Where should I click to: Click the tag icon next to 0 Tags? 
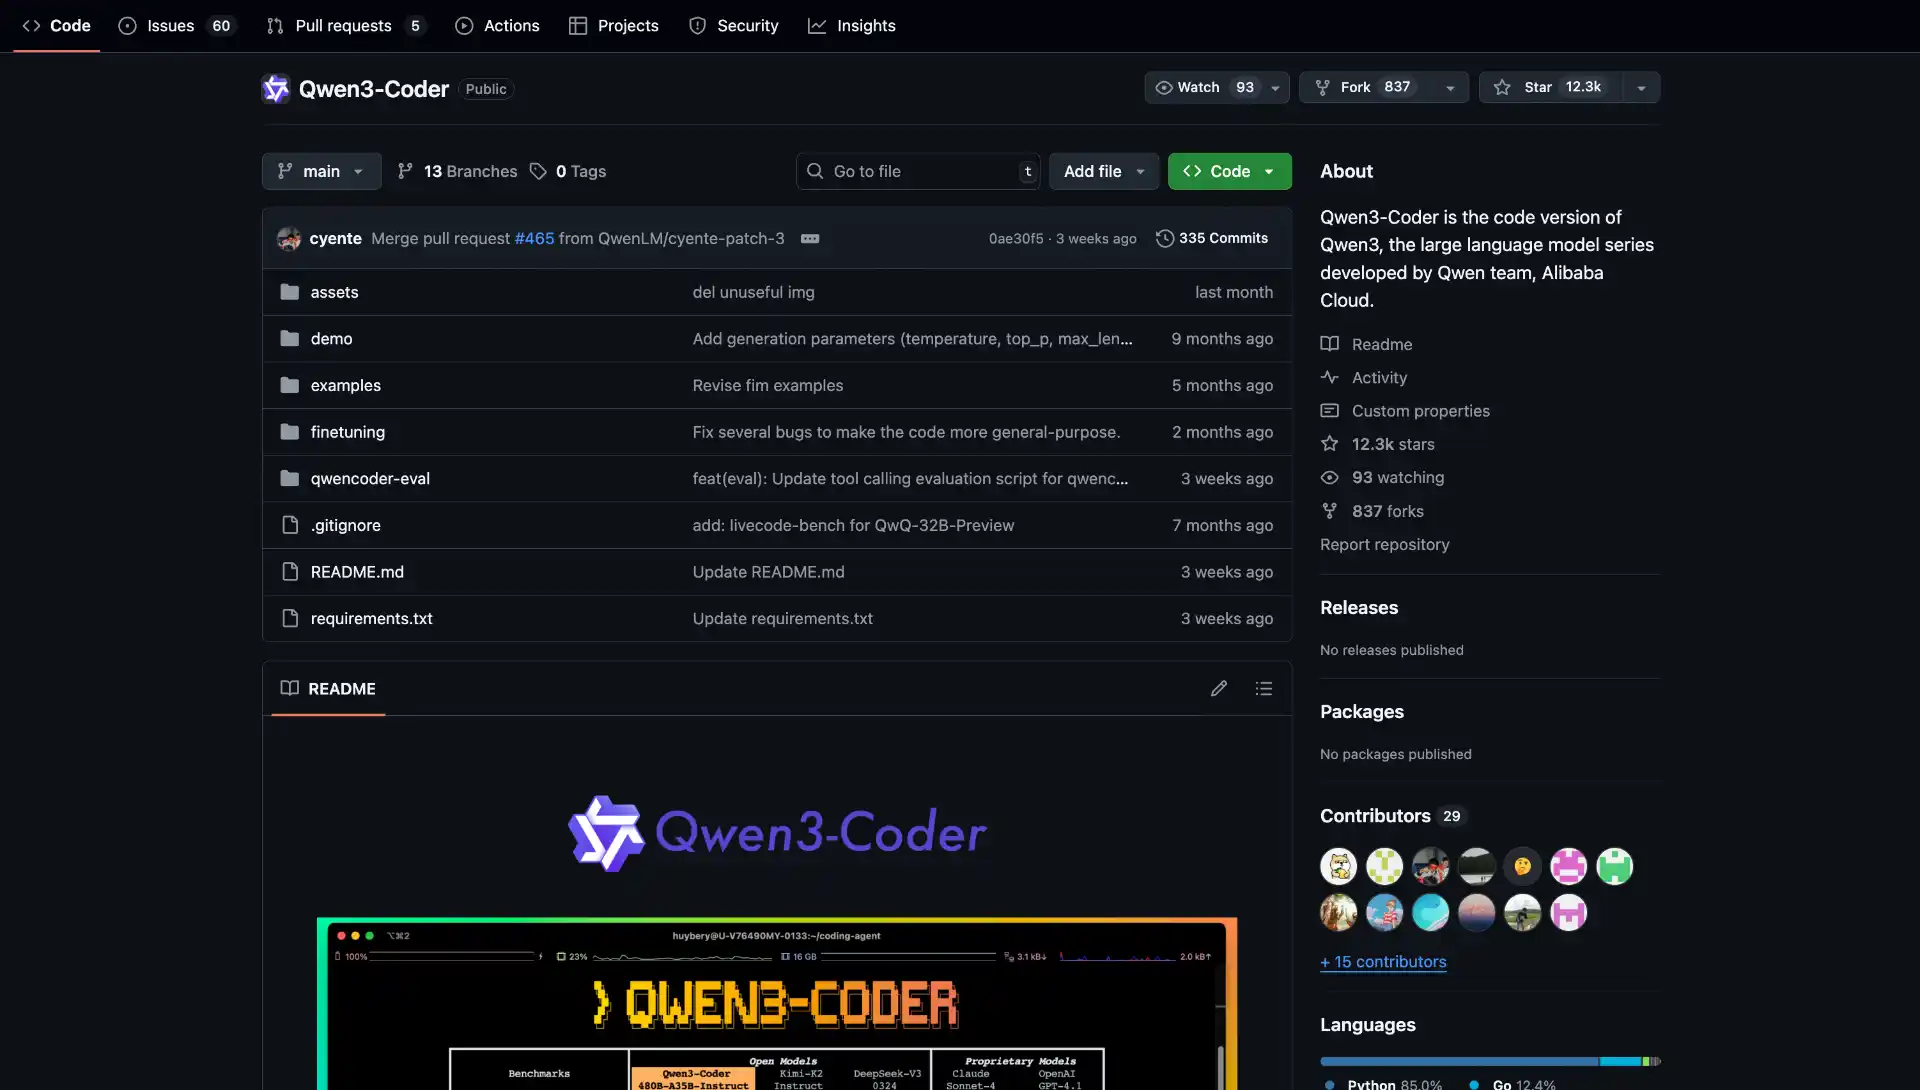(538, 171)
